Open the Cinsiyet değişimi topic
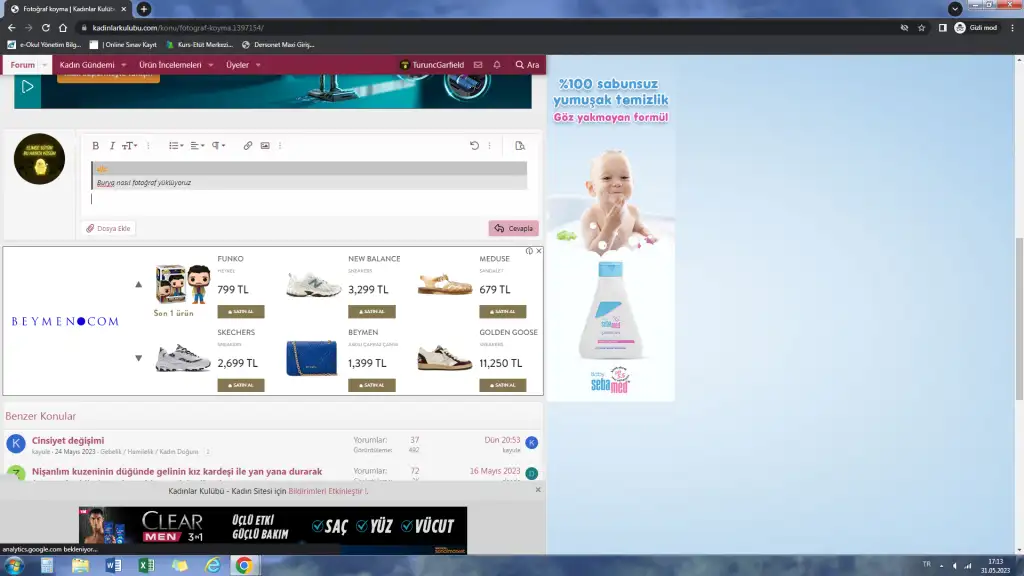The width and height of the screenshot is (1024, 576). (68, 441)
